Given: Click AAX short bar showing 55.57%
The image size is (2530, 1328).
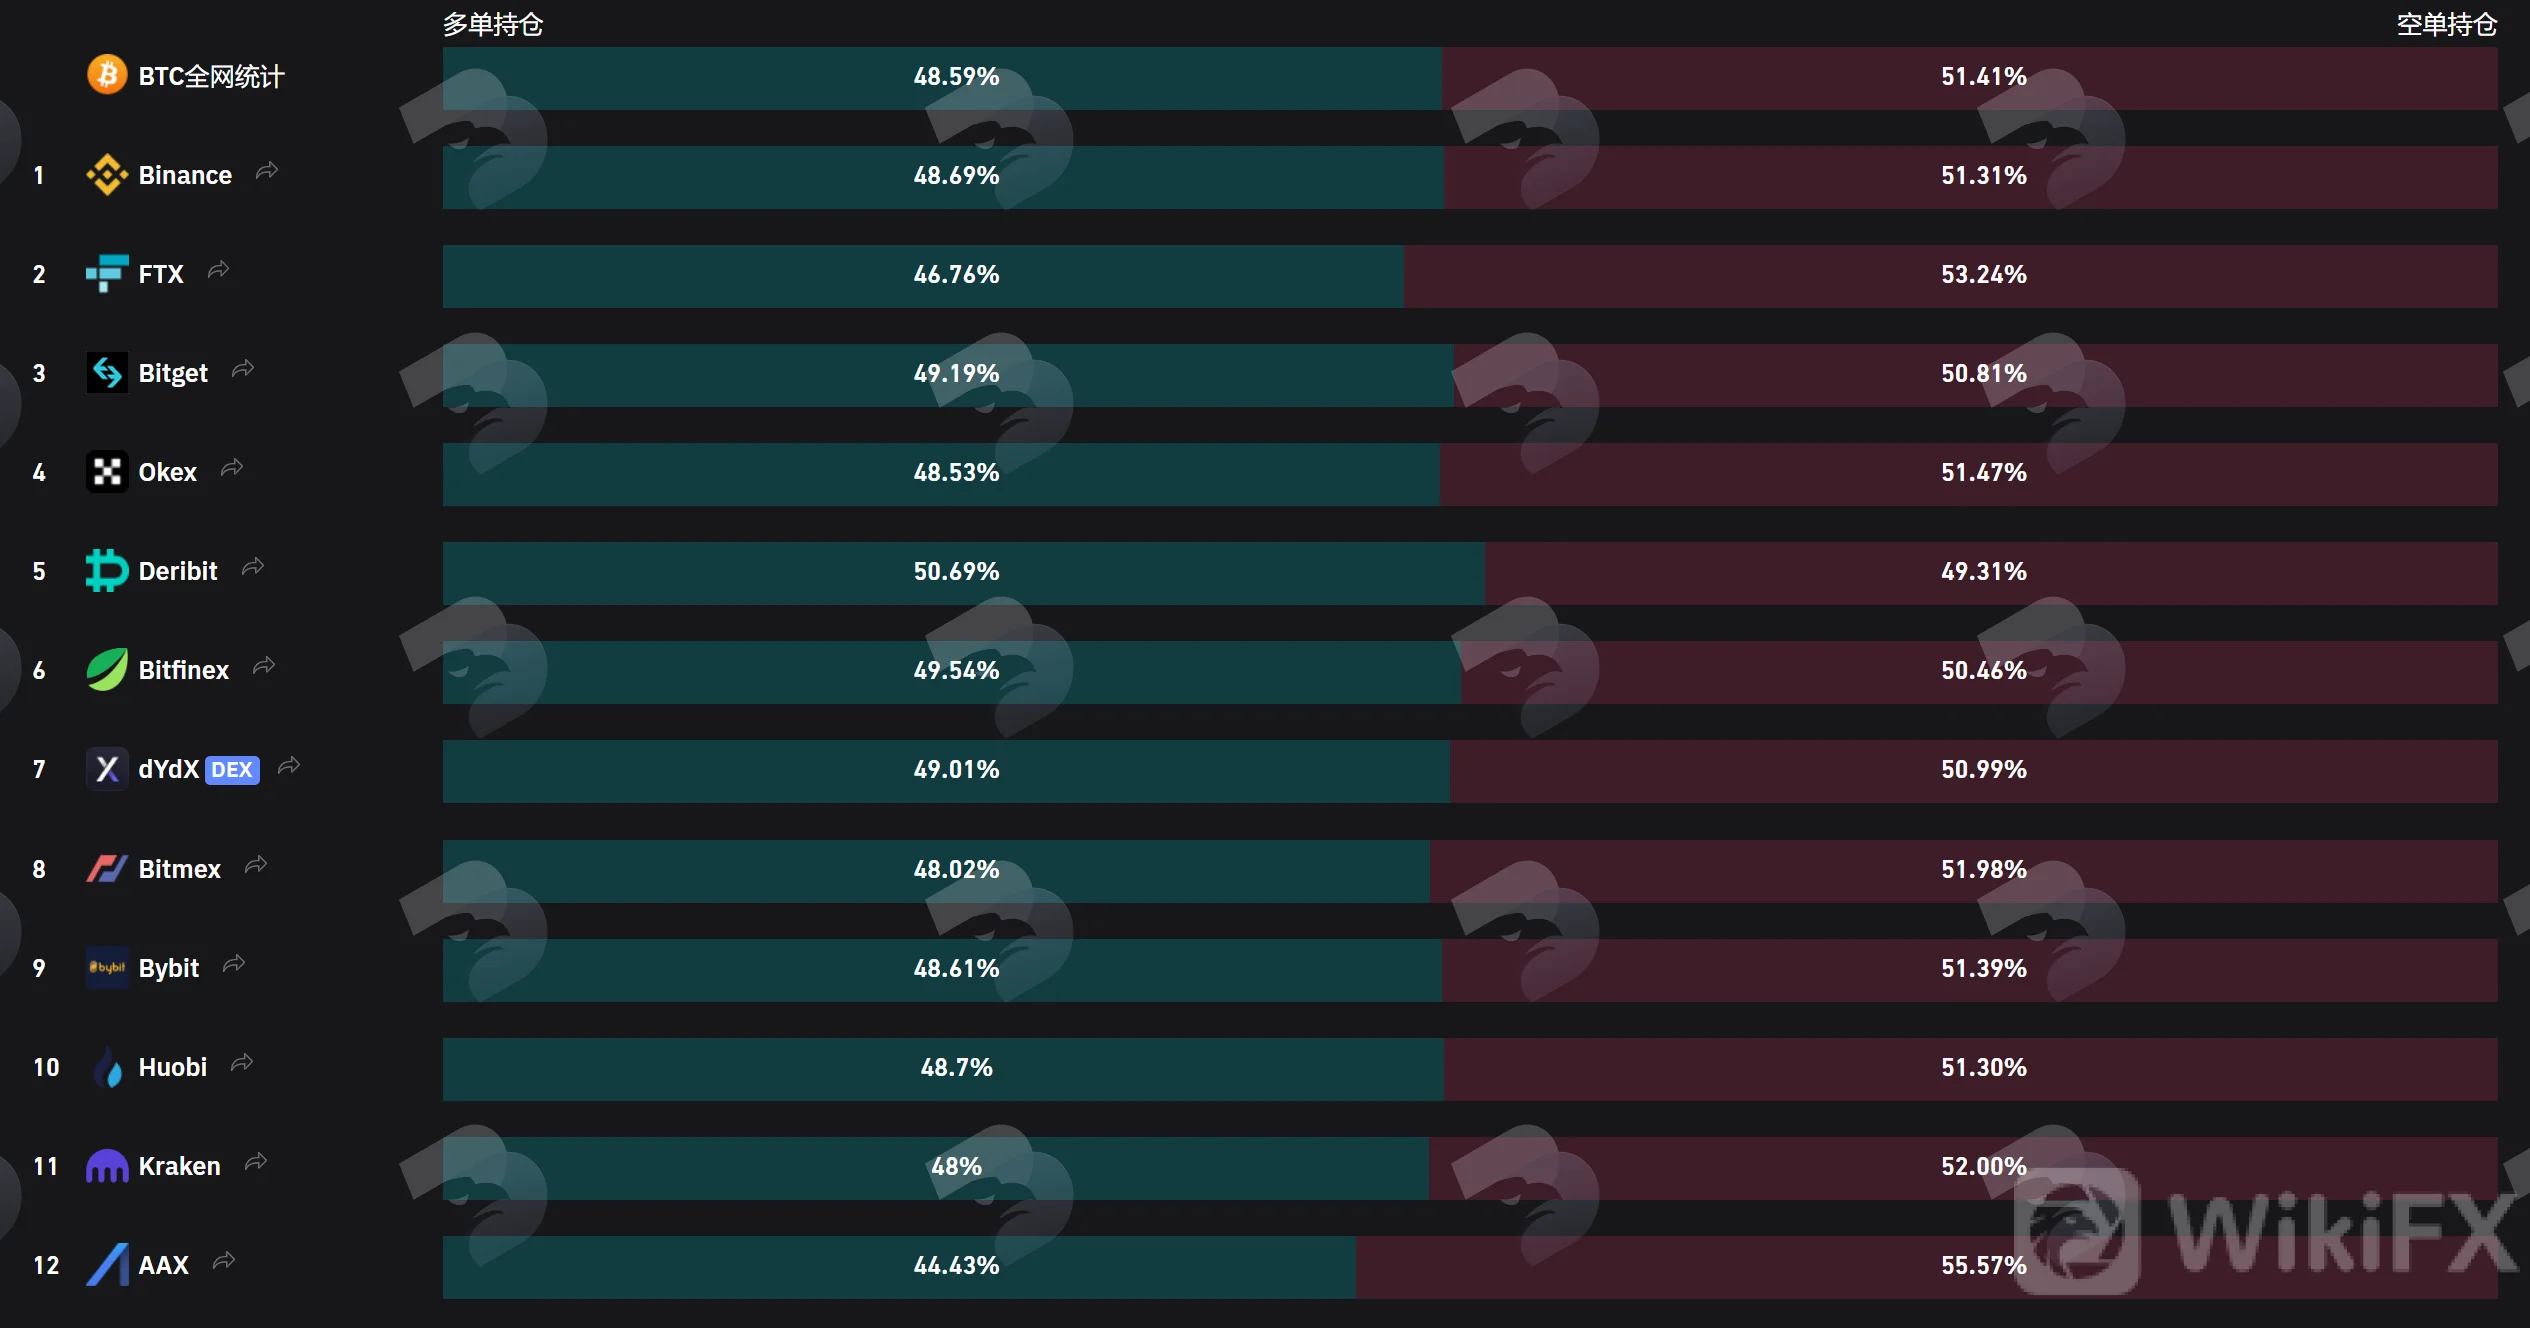Looking at the screenshot, I should [1926, 1267].
